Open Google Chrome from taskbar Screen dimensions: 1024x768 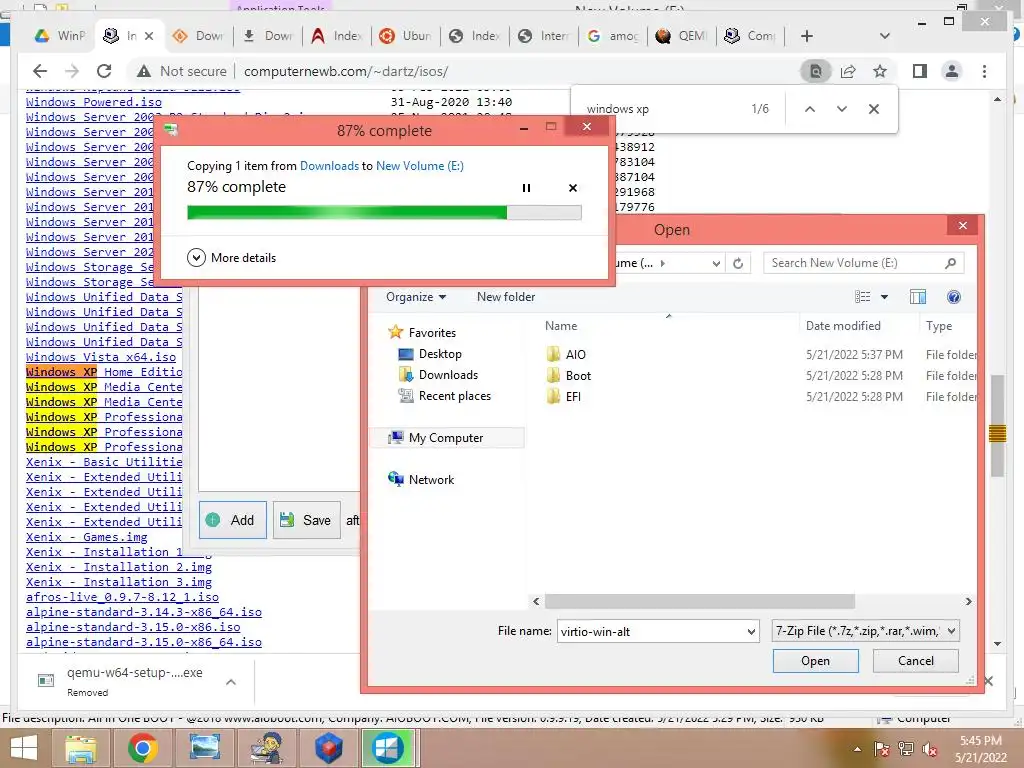142,748
